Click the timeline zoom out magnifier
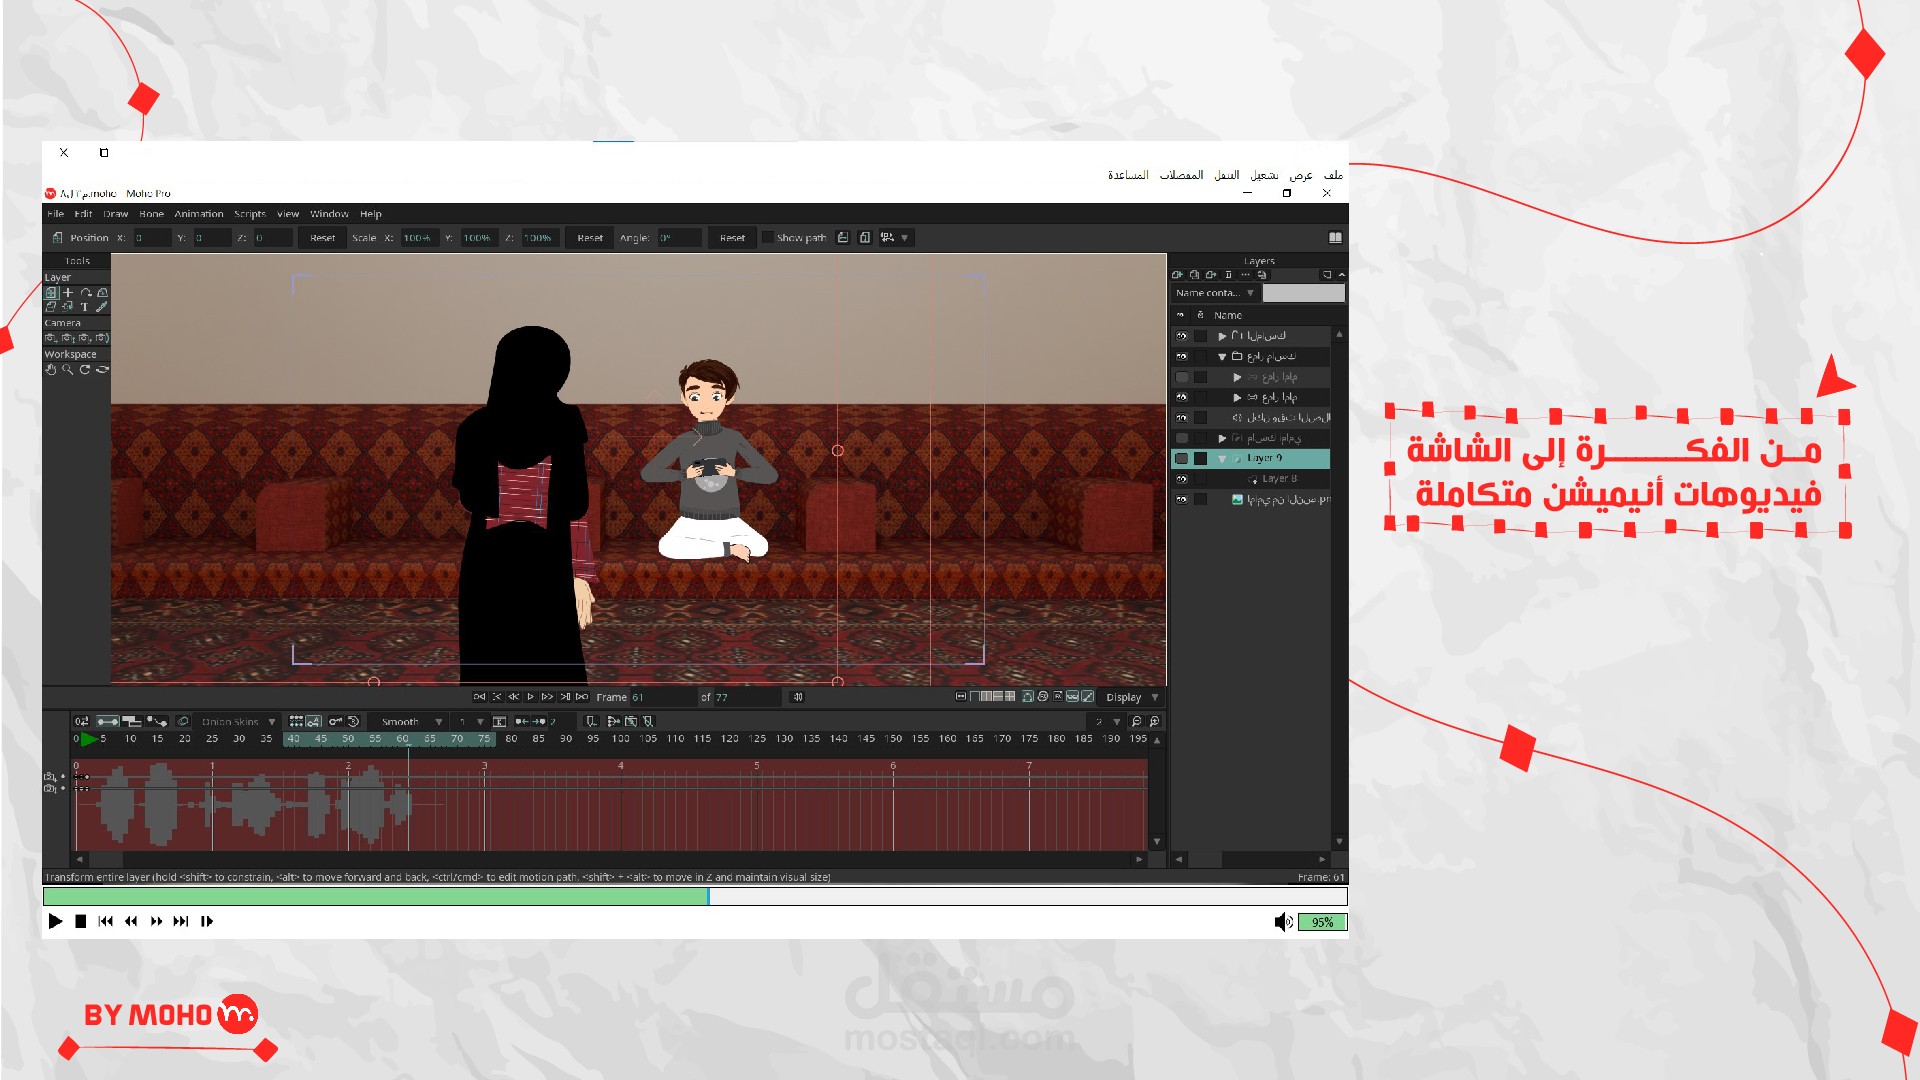The image size is (1920, 1080). [x=1136, y=721]
